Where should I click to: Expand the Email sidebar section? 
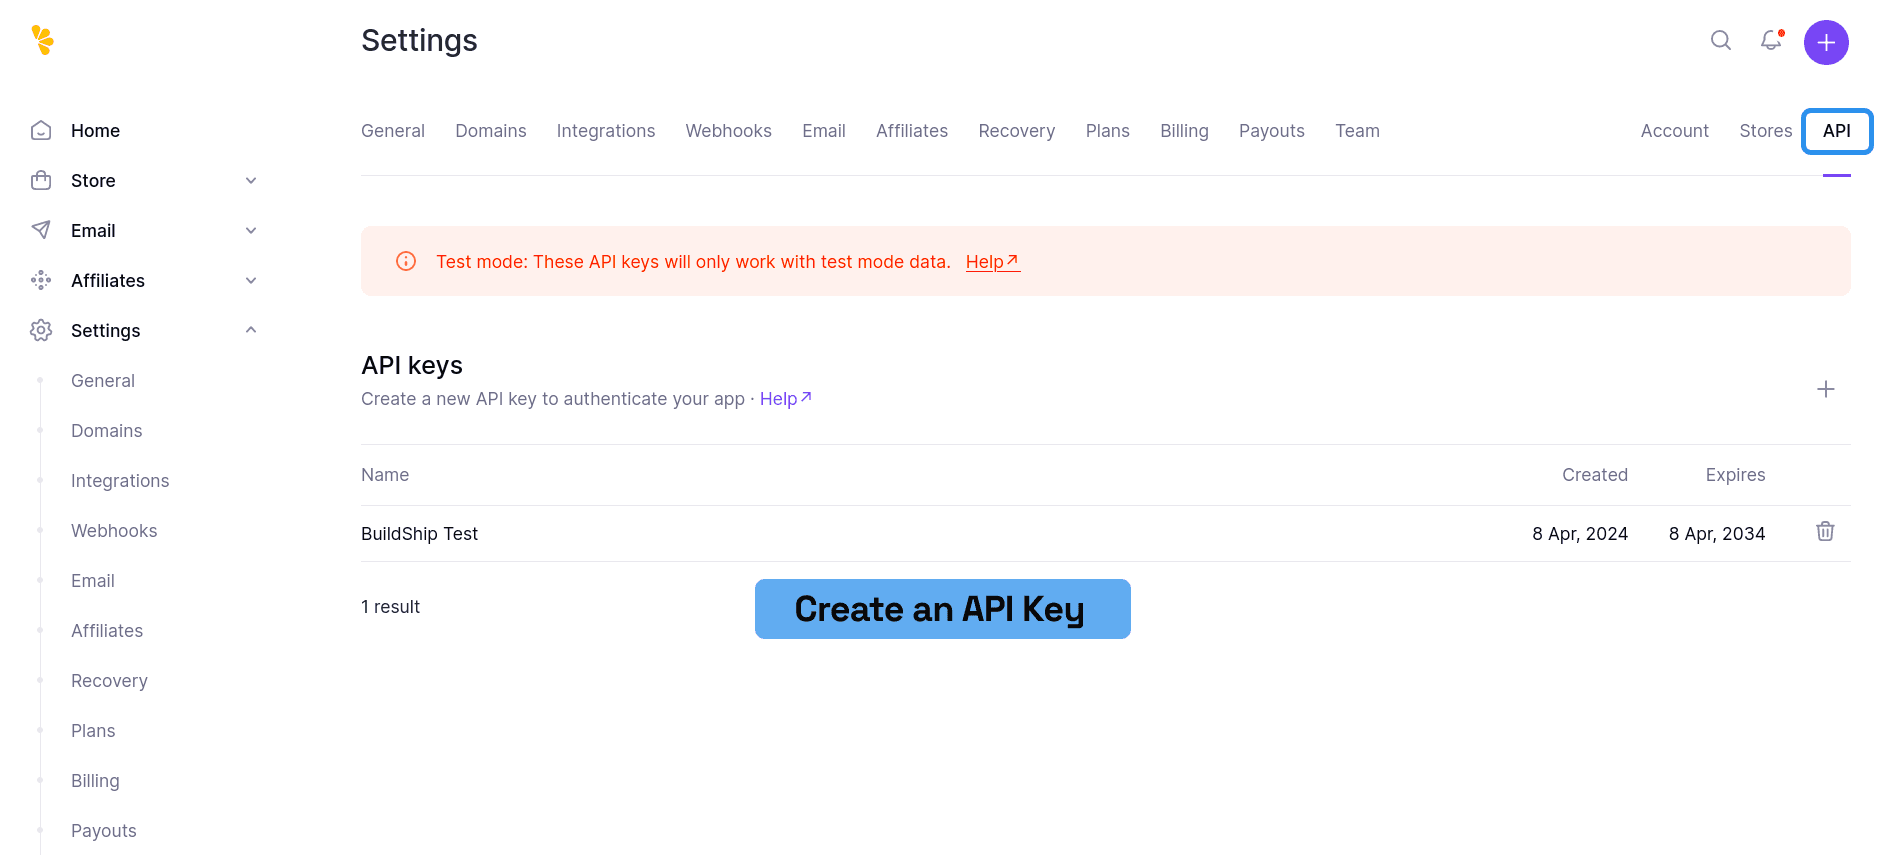point(251,231)
